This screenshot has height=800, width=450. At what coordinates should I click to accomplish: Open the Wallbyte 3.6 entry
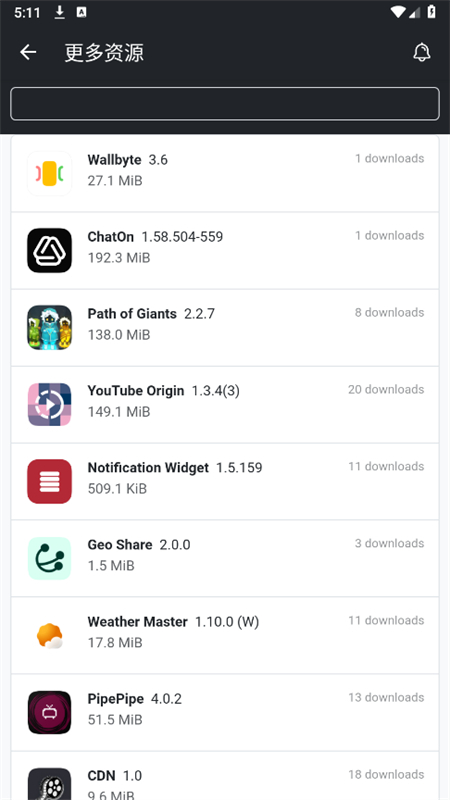225,173
